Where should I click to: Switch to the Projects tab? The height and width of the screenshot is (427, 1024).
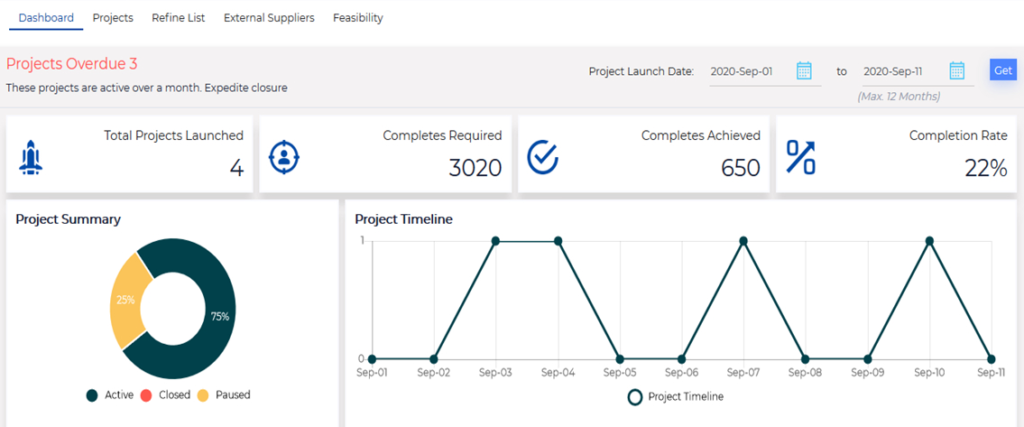coord(113,18)
